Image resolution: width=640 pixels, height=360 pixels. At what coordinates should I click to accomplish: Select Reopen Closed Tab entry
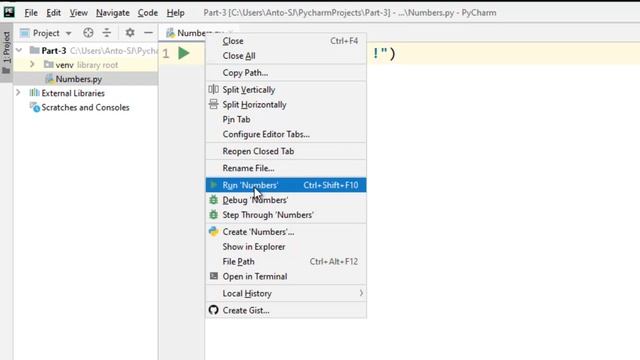point(286,151)
